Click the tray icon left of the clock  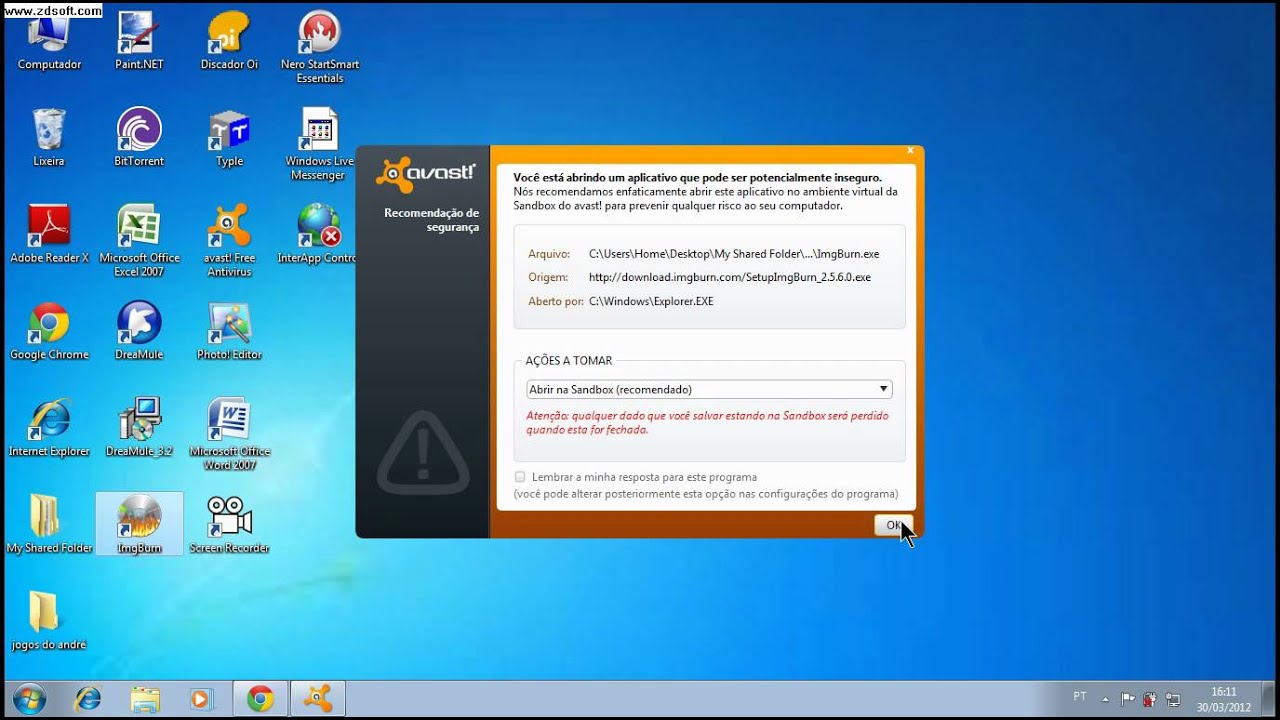pyautogui.click(x=1173, y=698)
